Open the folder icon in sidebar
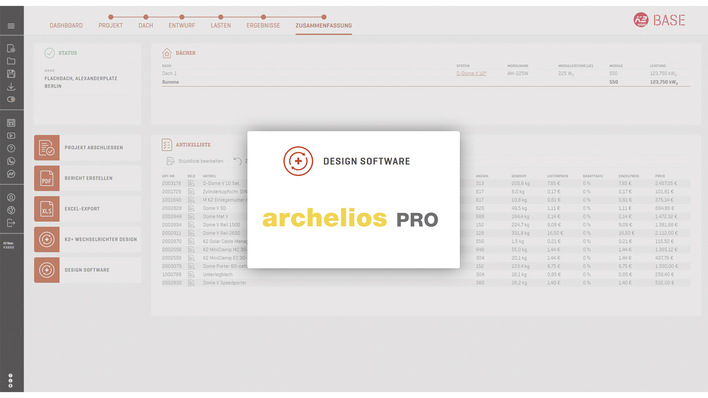The image size is (708, 398). tap(11, 61)
